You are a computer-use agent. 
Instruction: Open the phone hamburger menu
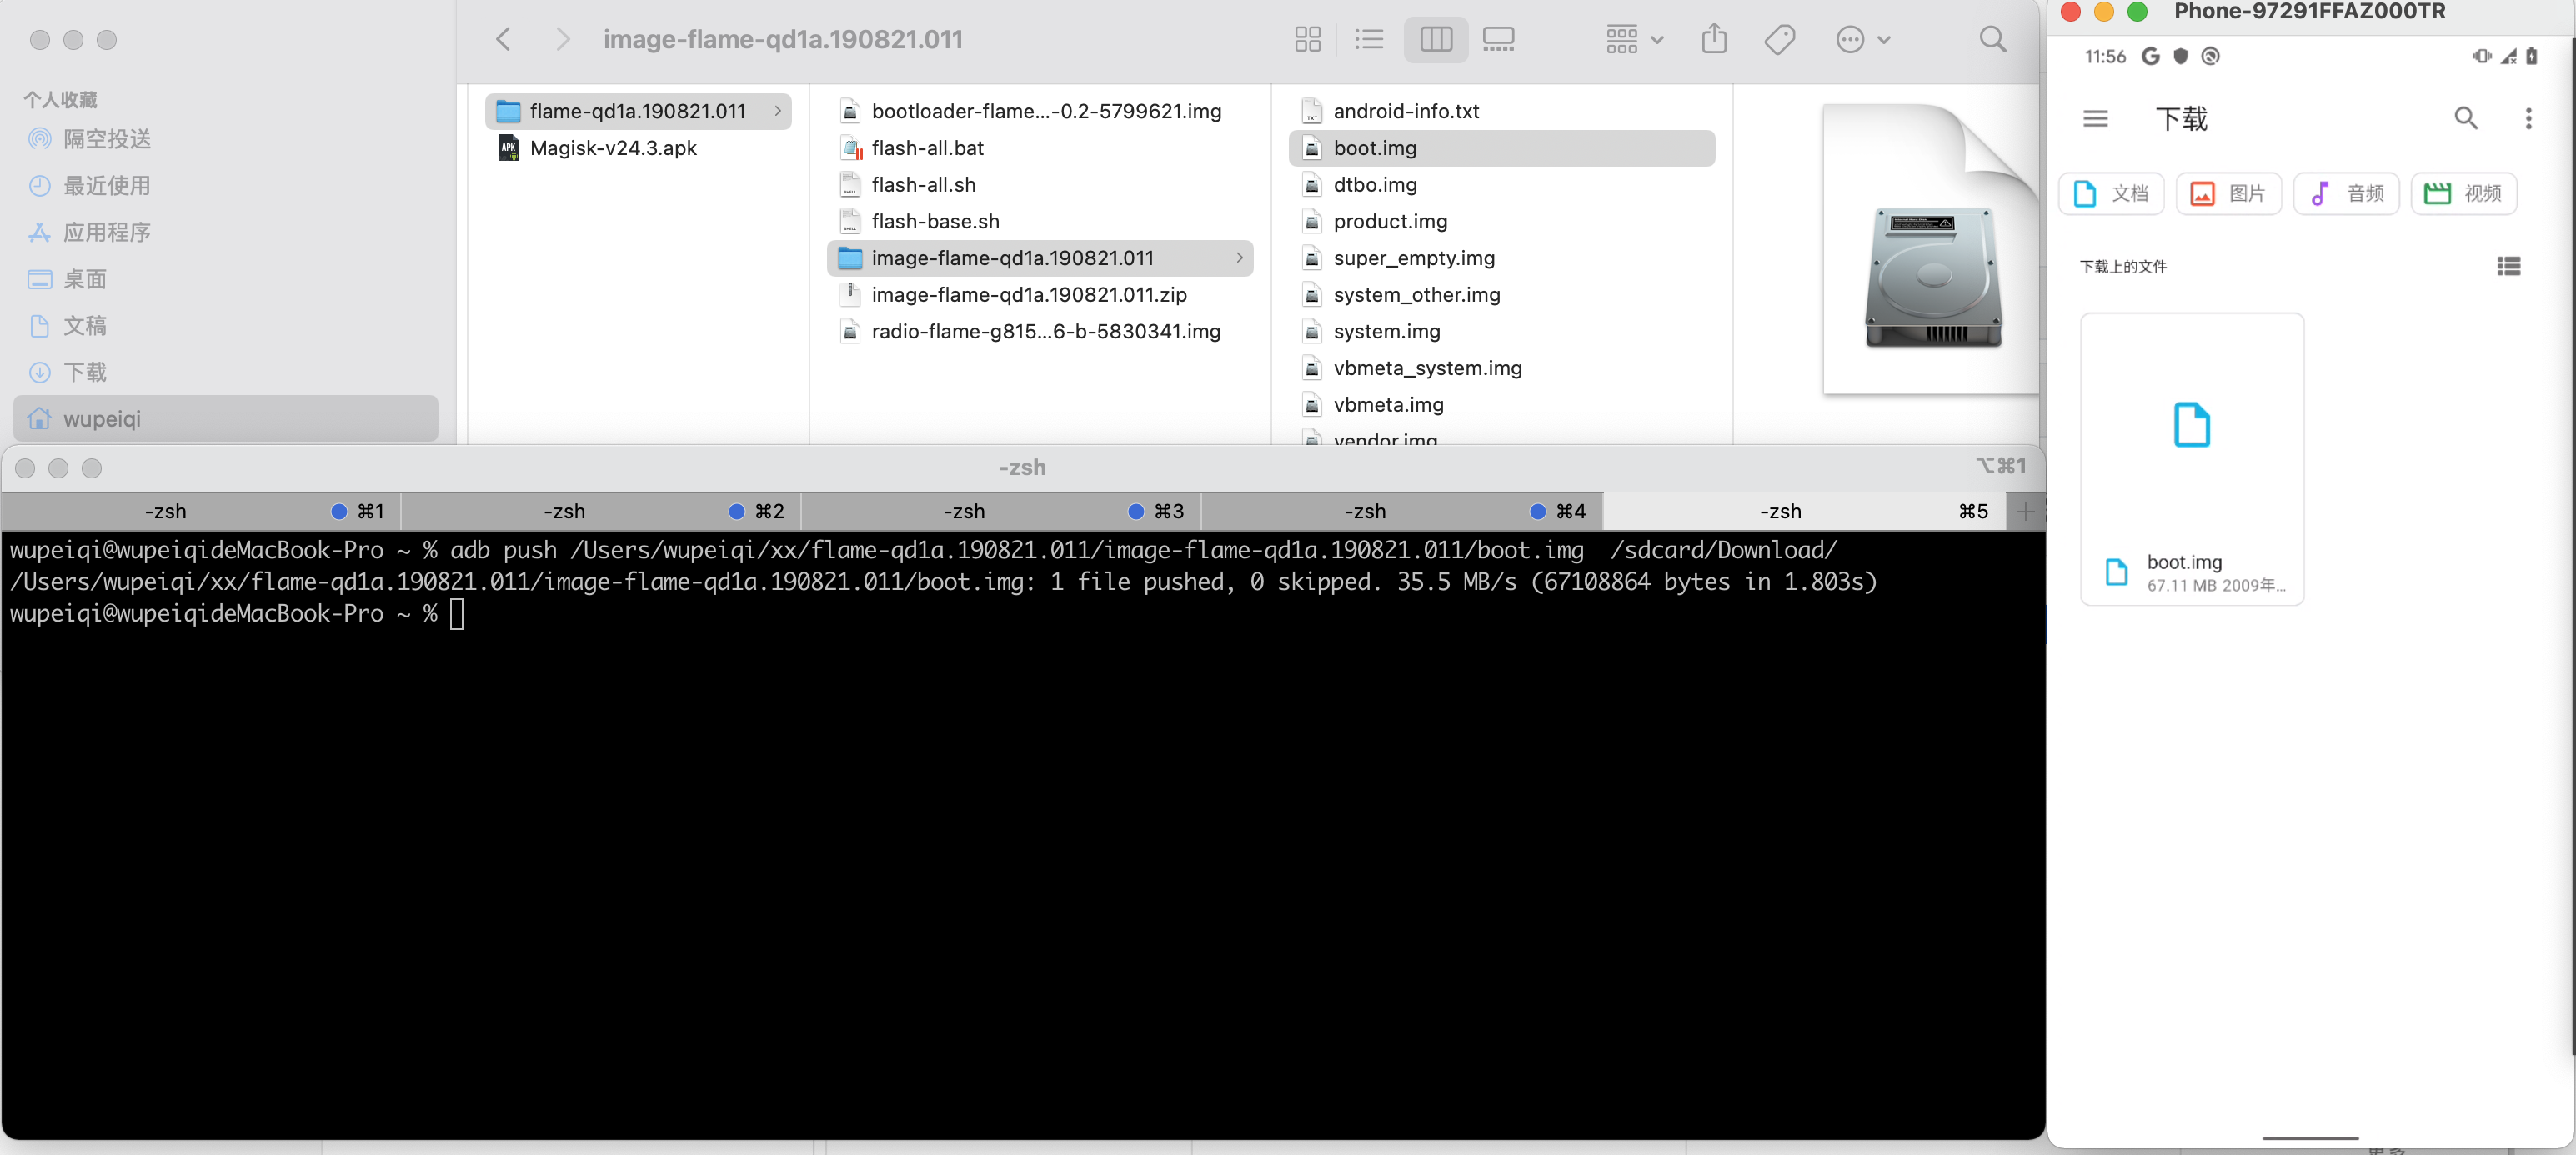click(x=2095, y=119)
